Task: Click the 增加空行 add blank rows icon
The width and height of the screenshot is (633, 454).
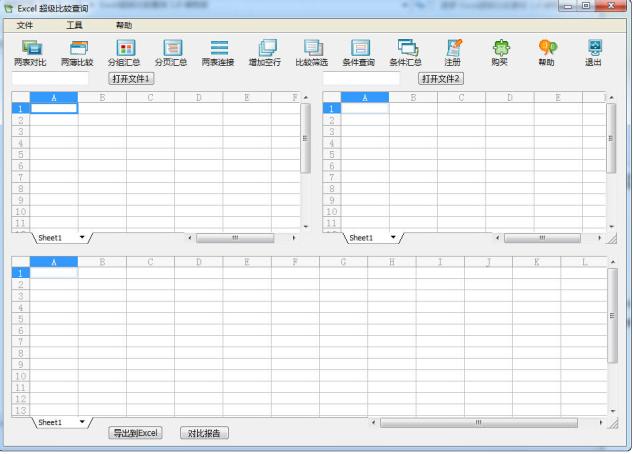Action: point(265,53)
